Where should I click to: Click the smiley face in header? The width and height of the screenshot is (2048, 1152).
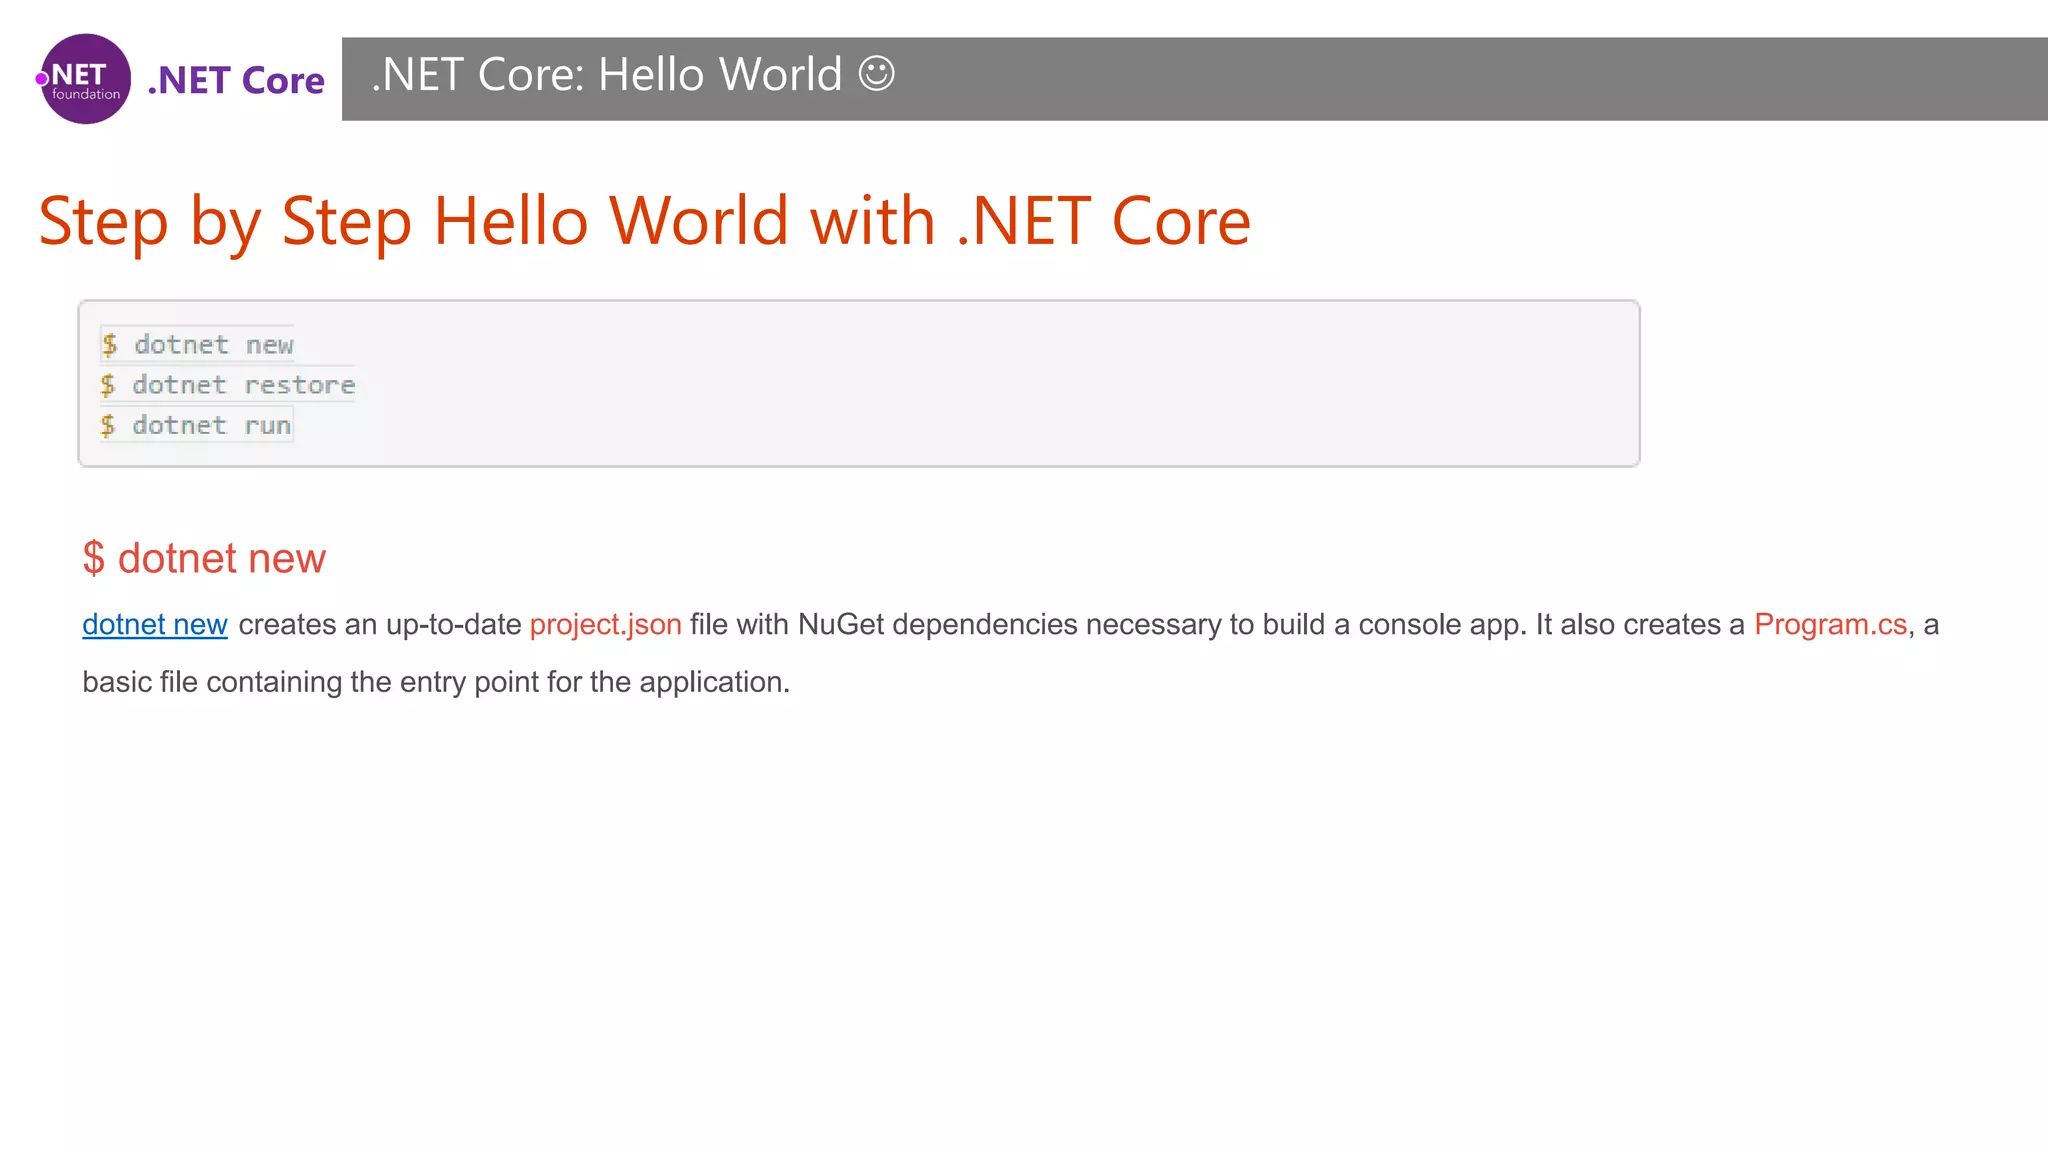pos(876,74)
